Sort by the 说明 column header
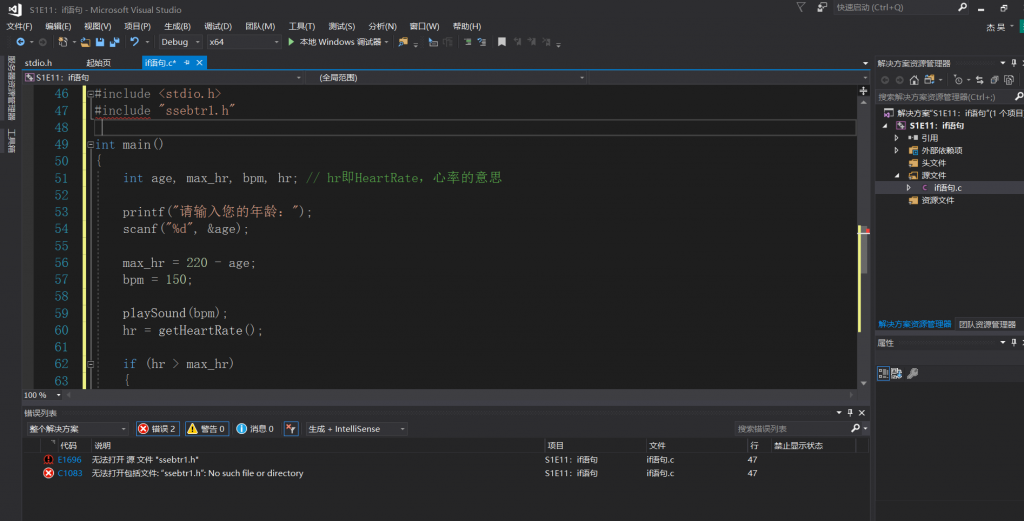The width and height of the screenshot is (1024, 521). (103, 445)
